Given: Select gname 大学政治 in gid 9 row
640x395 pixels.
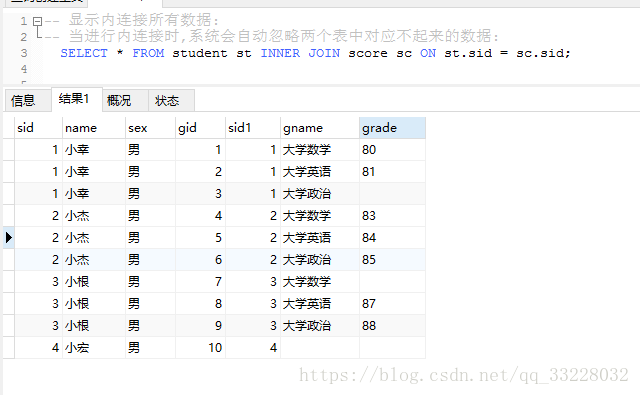Looking at the screenshot, I should point(320,326).
